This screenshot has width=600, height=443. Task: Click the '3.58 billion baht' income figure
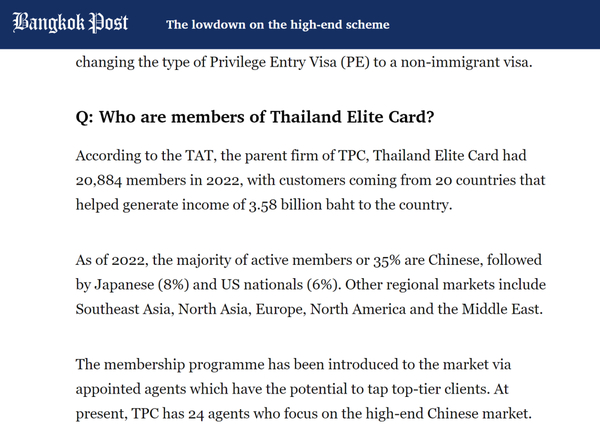tap(302, 205)
